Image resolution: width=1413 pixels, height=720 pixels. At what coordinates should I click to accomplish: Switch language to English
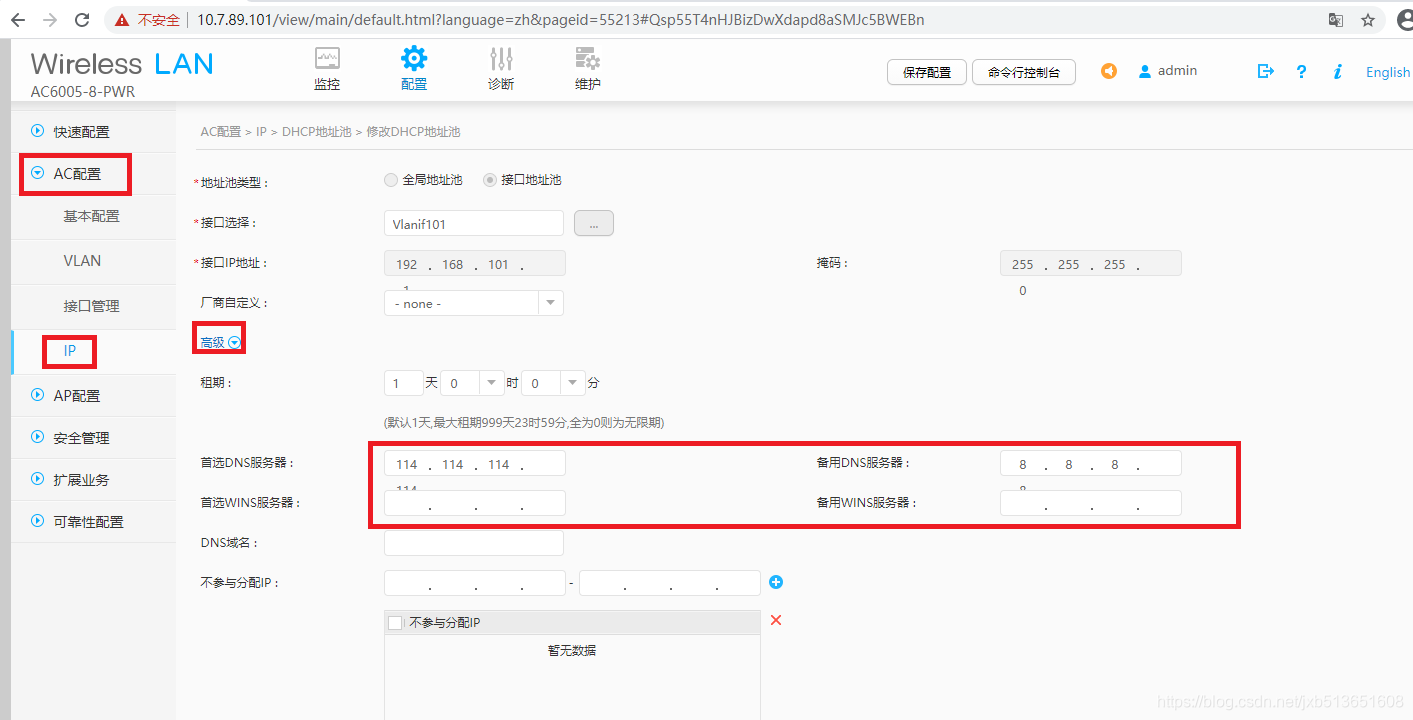pyautogui.click(x=1388, y=72)
